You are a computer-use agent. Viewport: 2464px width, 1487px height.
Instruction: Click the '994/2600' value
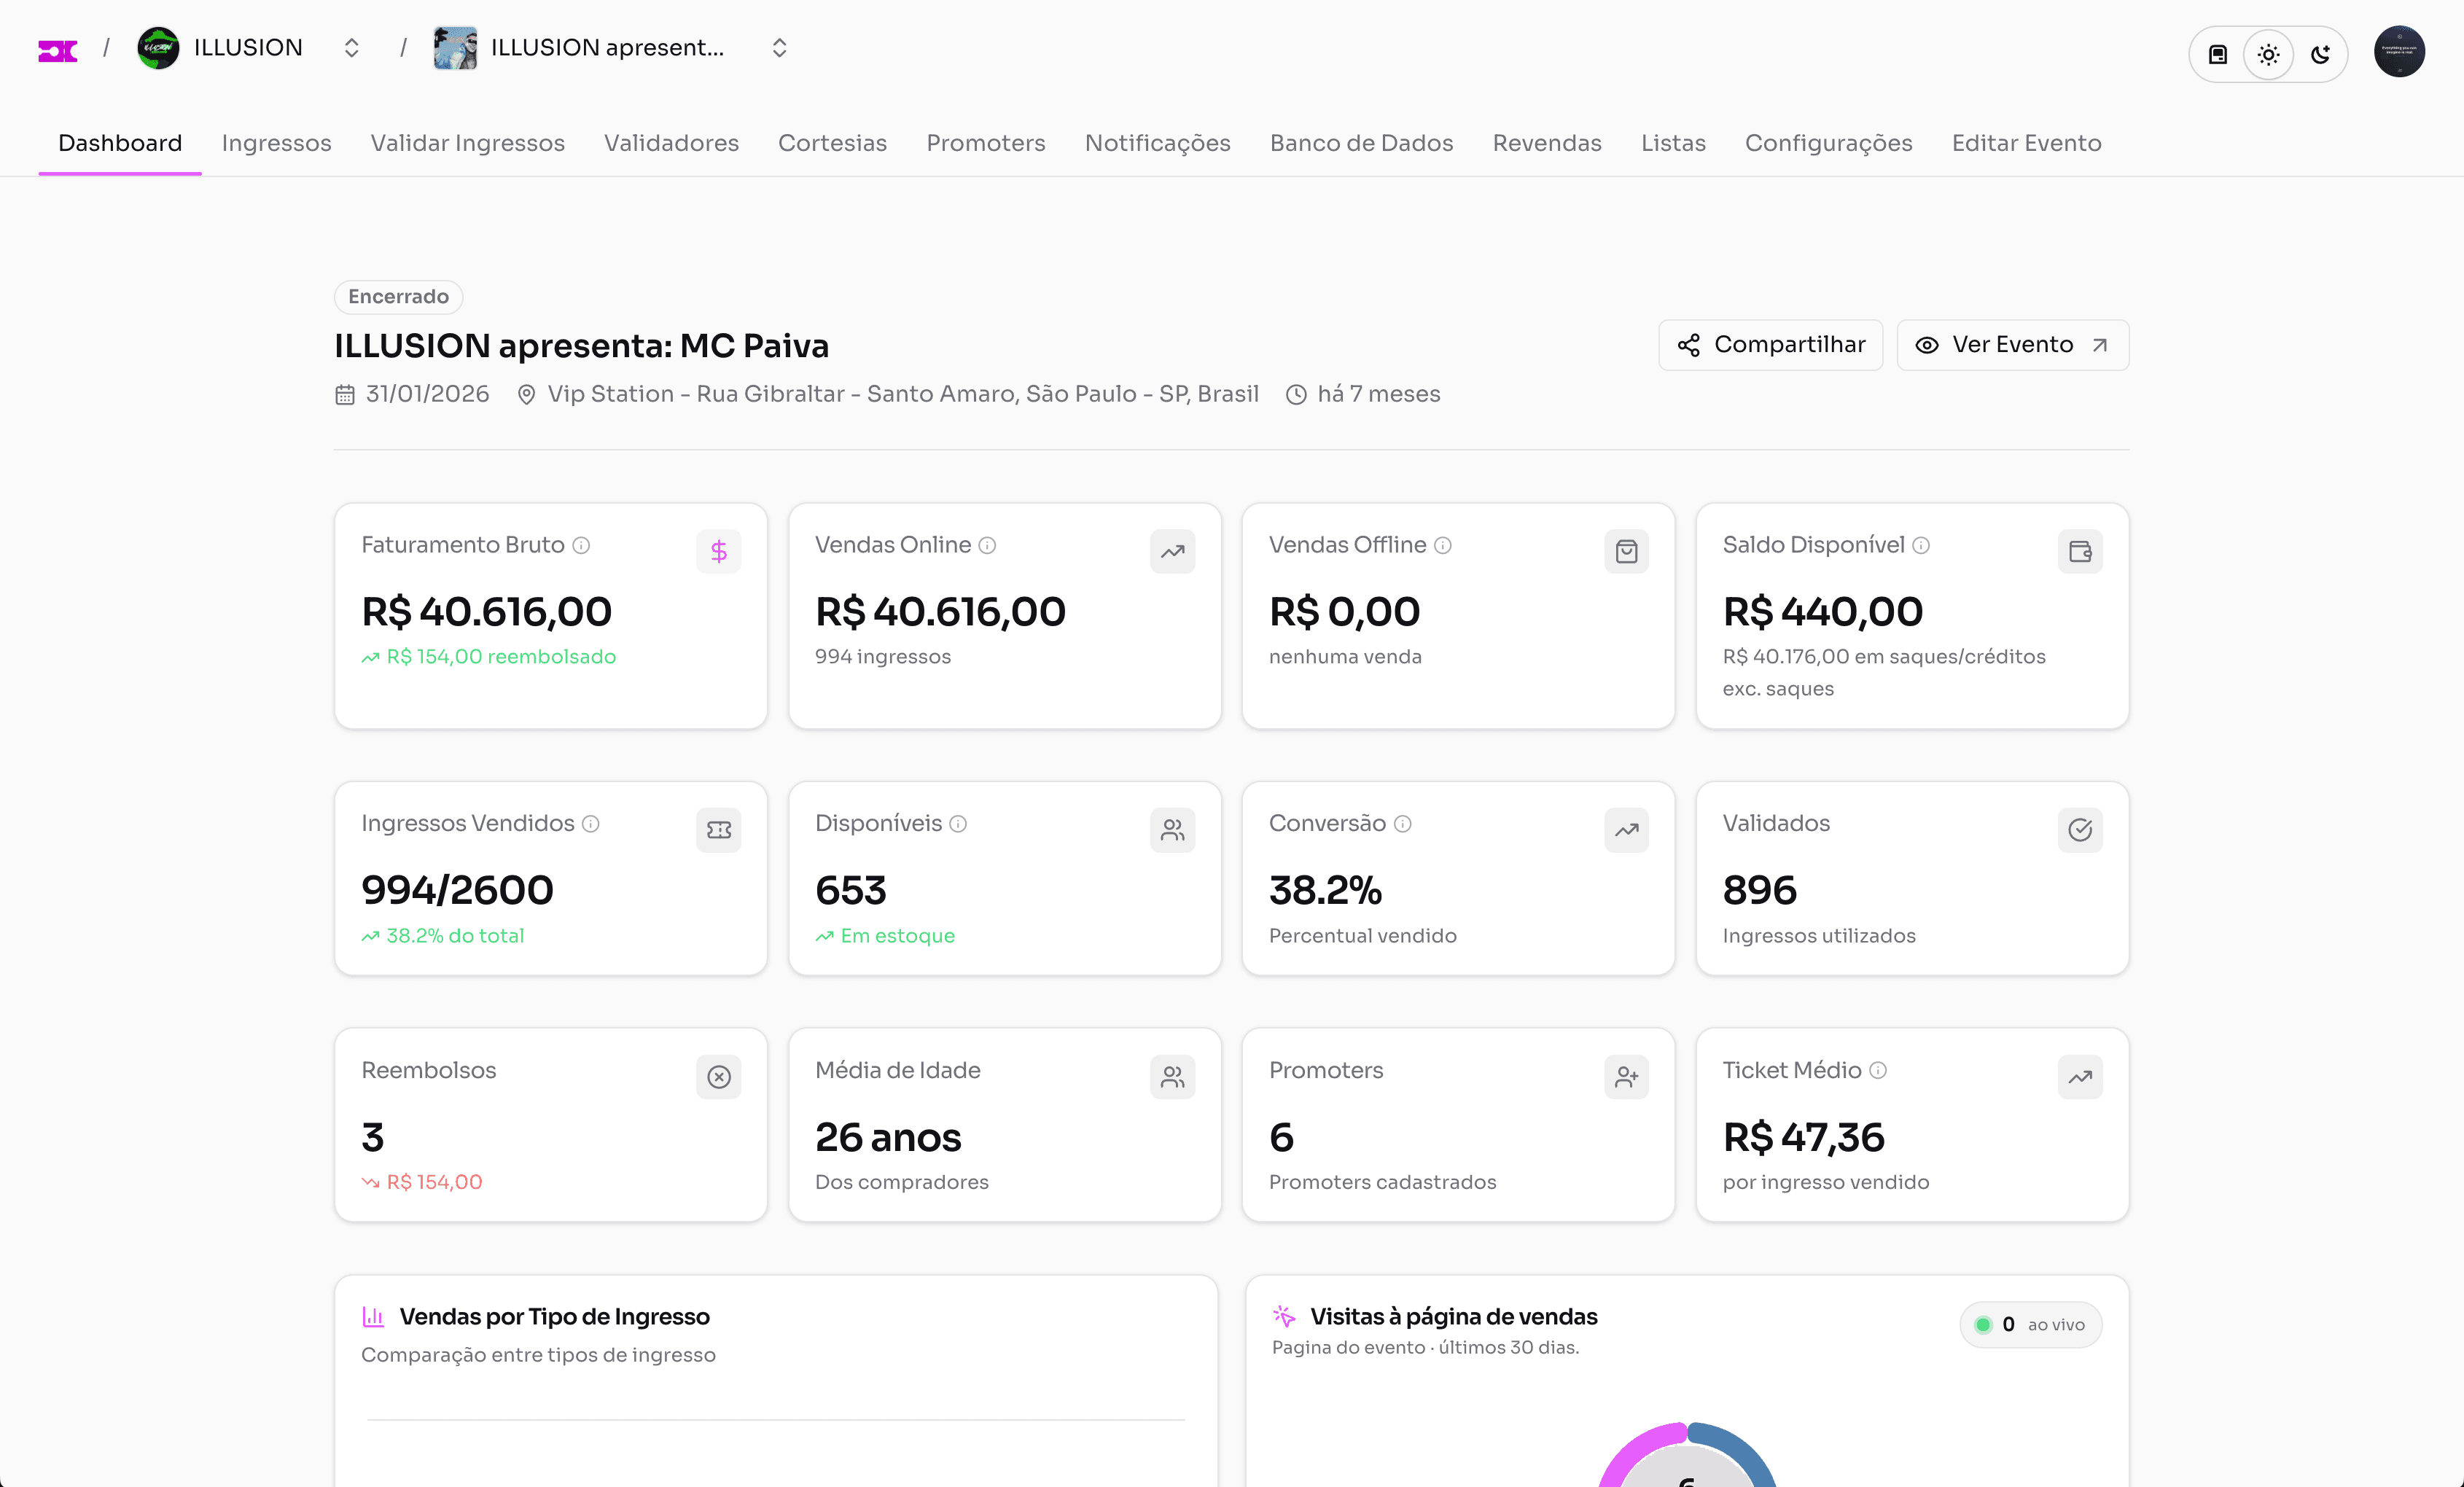point(457,890)
